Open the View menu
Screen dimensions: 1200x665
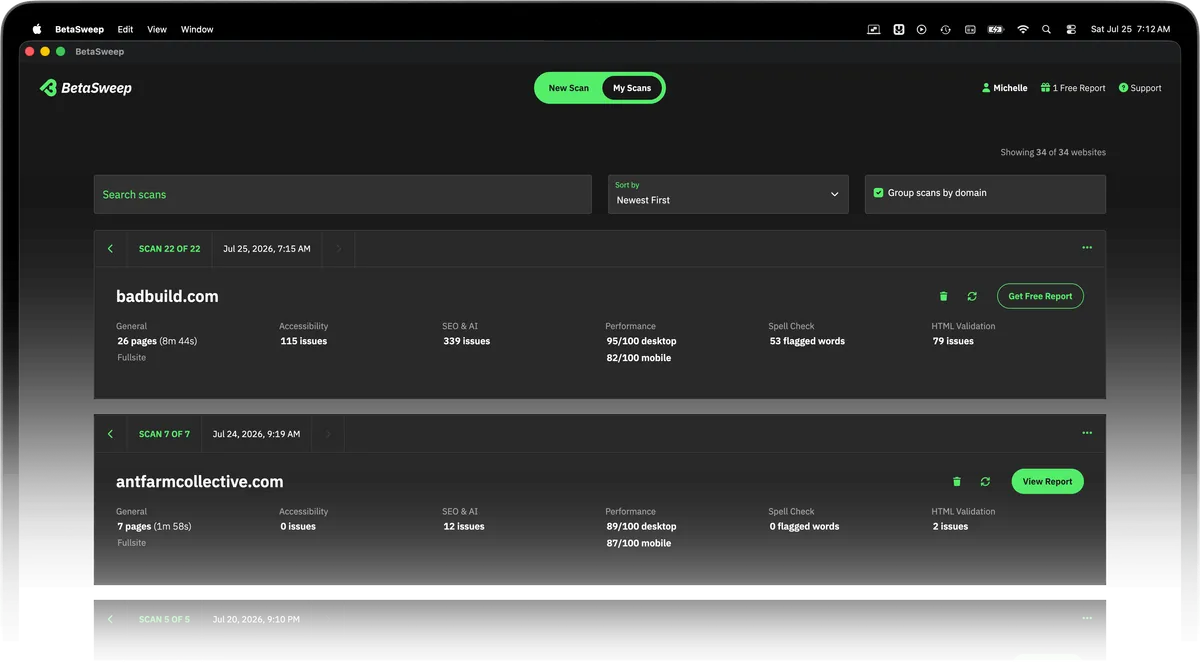tap(157, 29)
